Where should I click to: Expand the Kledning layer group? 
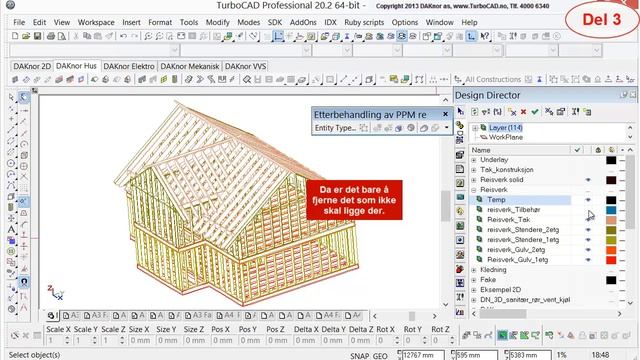(474, 270)
